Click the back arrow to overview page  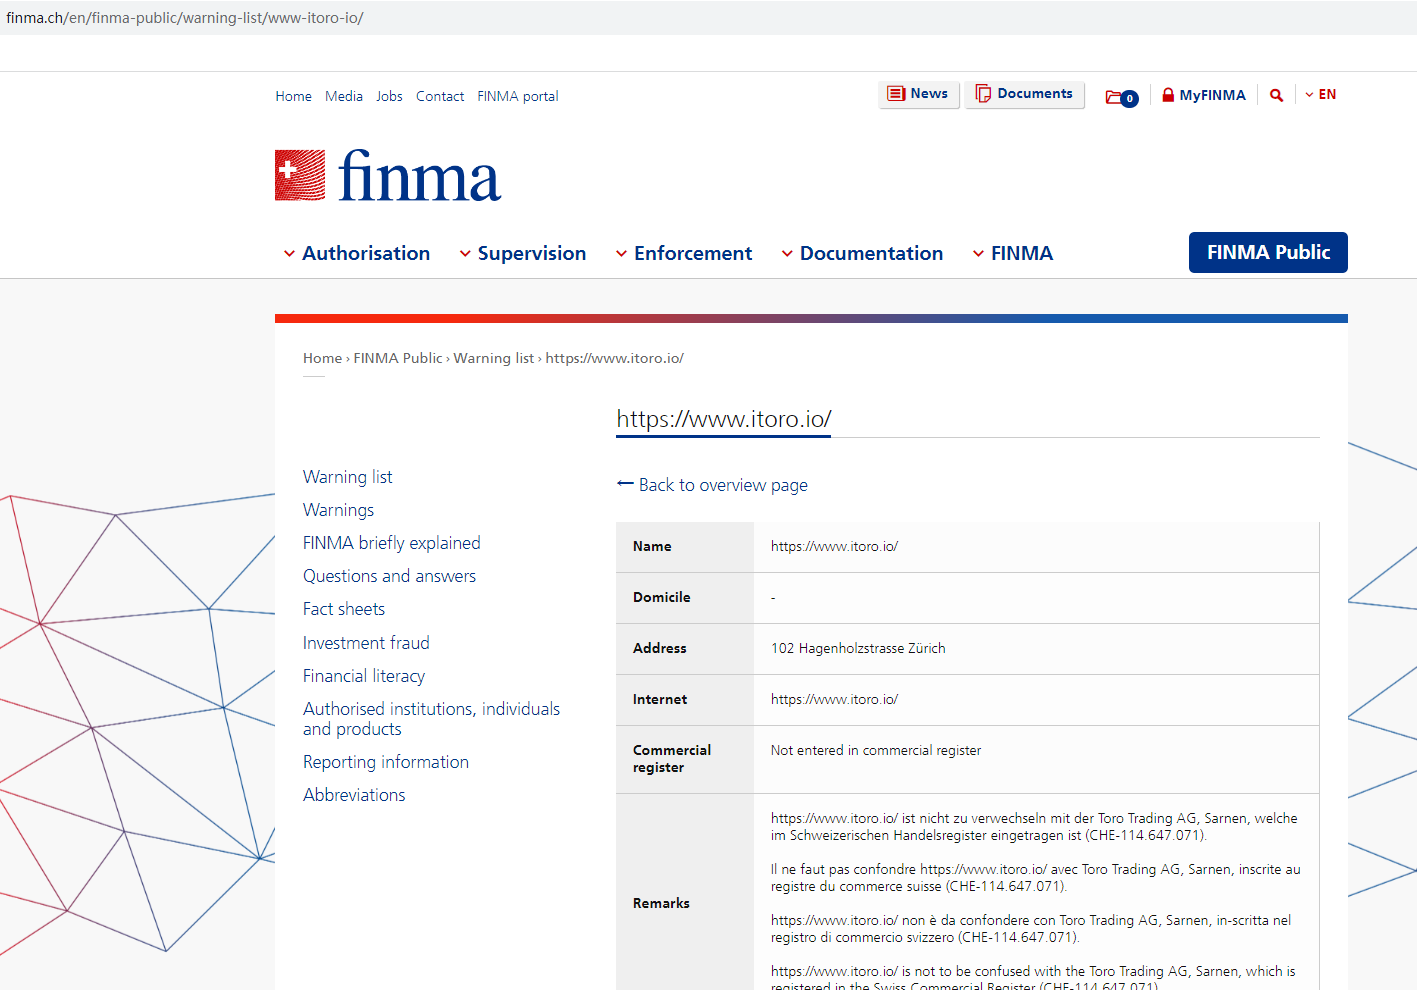tap(625, 484)
